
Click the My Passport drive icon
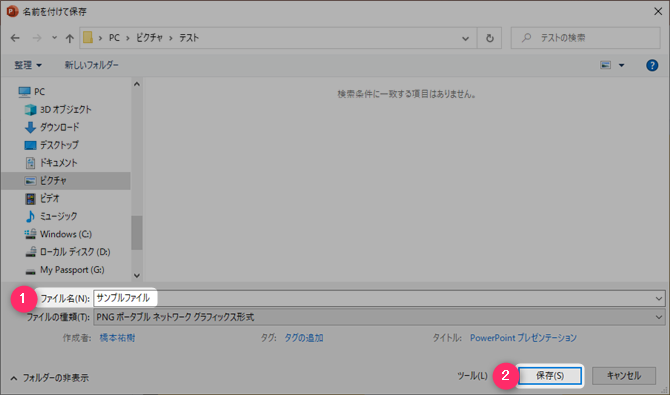pyautogui.click(x=30, y=271)
